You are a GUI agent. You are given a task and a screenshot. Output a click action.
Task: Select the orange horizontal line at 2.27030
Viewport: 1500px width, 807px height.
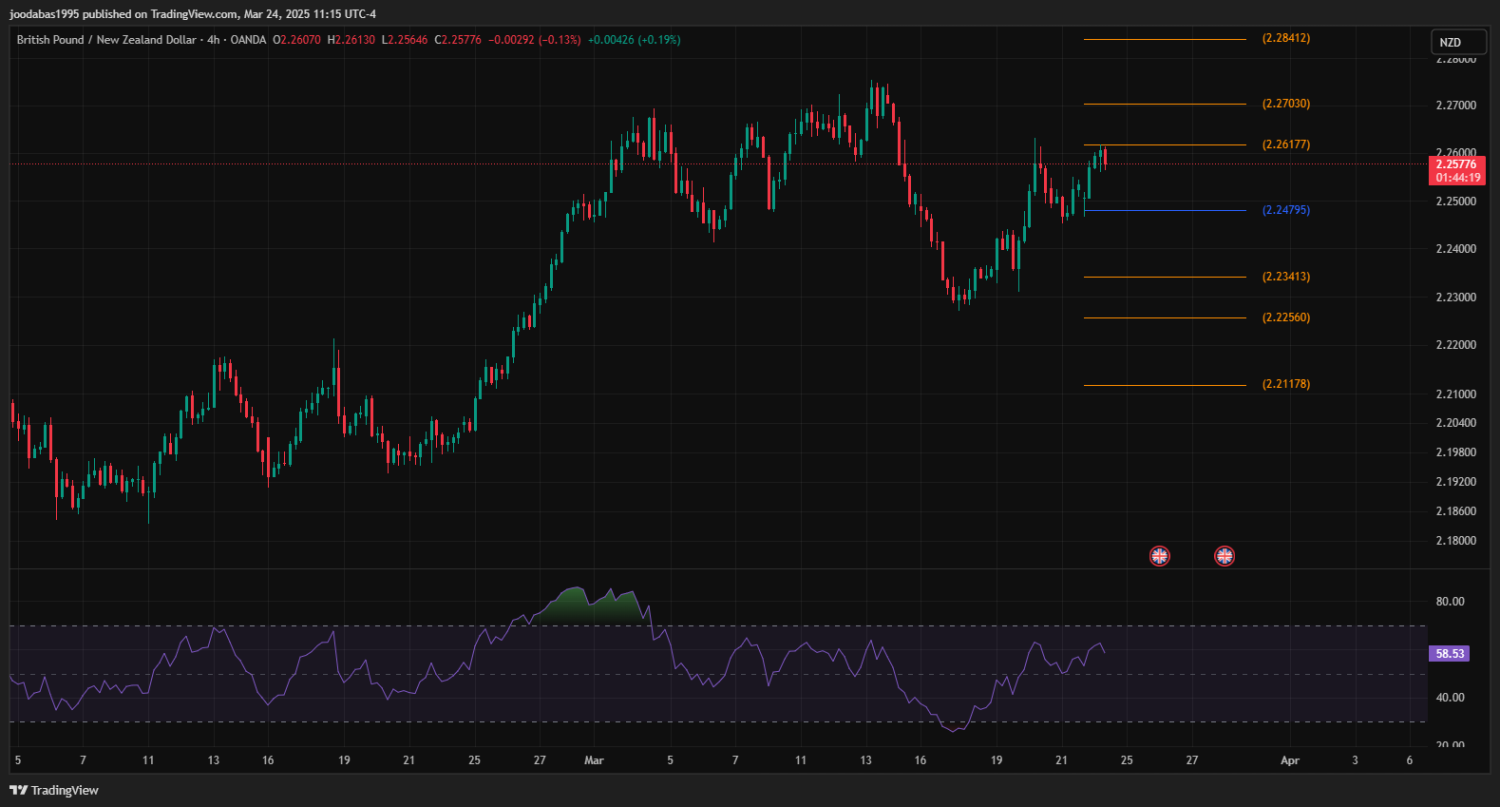(1165, 104)
